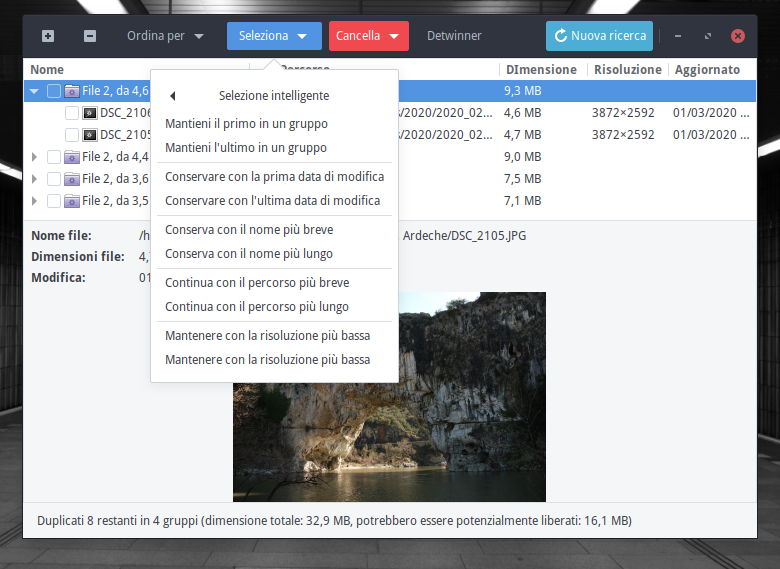Click the DSC_2105 image file icon
The image size is (780, 569).
coord(89,135)
